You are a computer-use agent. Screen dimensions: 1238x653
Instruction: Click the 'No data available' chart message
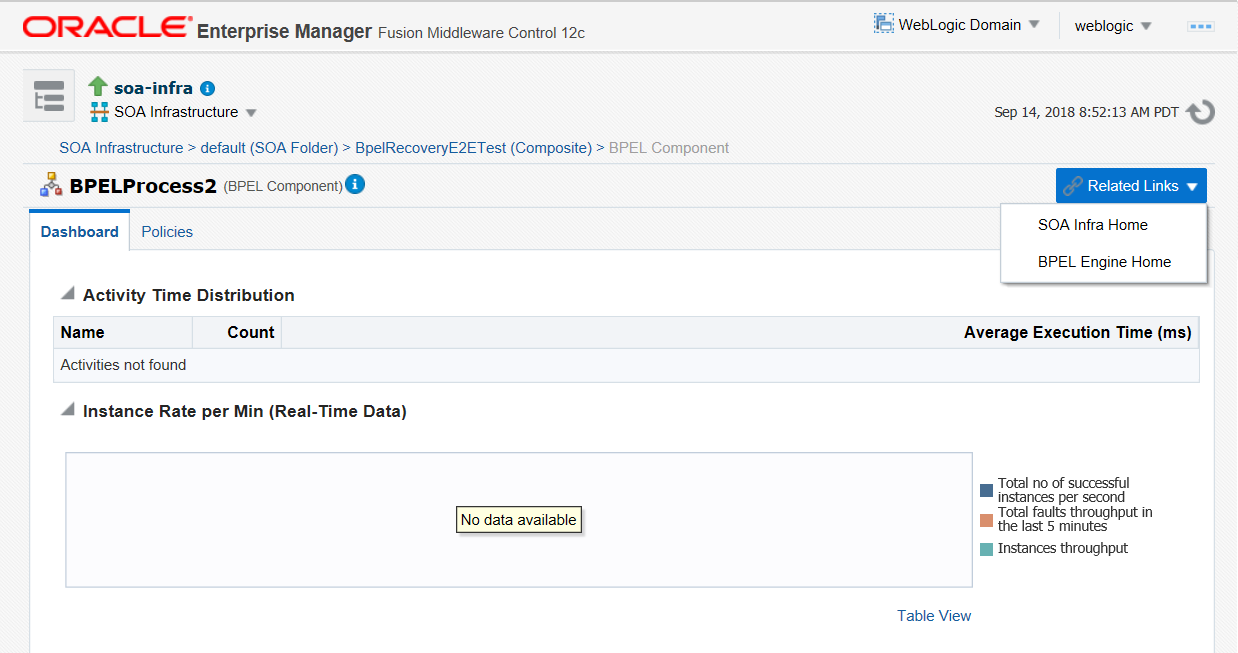click(519, 520)
